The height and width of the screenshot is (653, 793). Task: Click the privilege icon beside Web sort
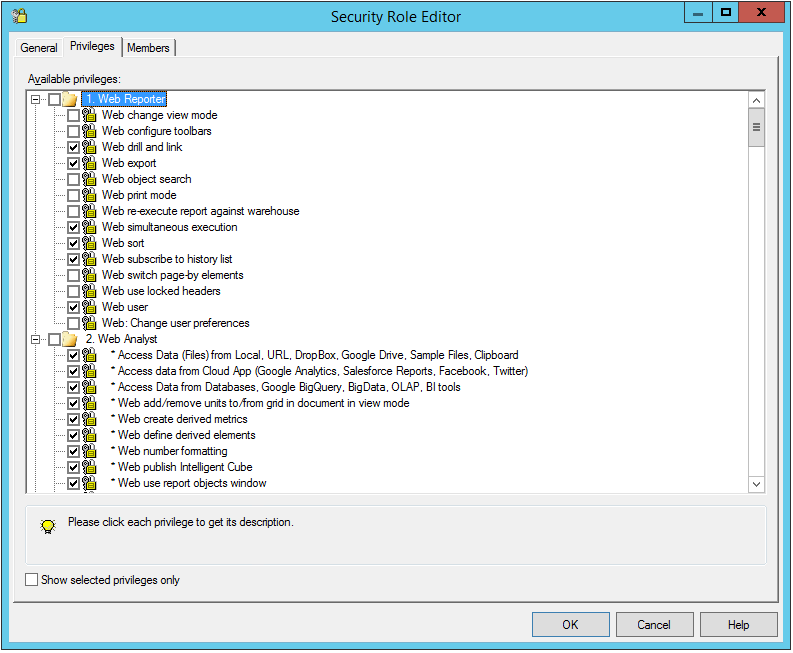click(89, 243)
